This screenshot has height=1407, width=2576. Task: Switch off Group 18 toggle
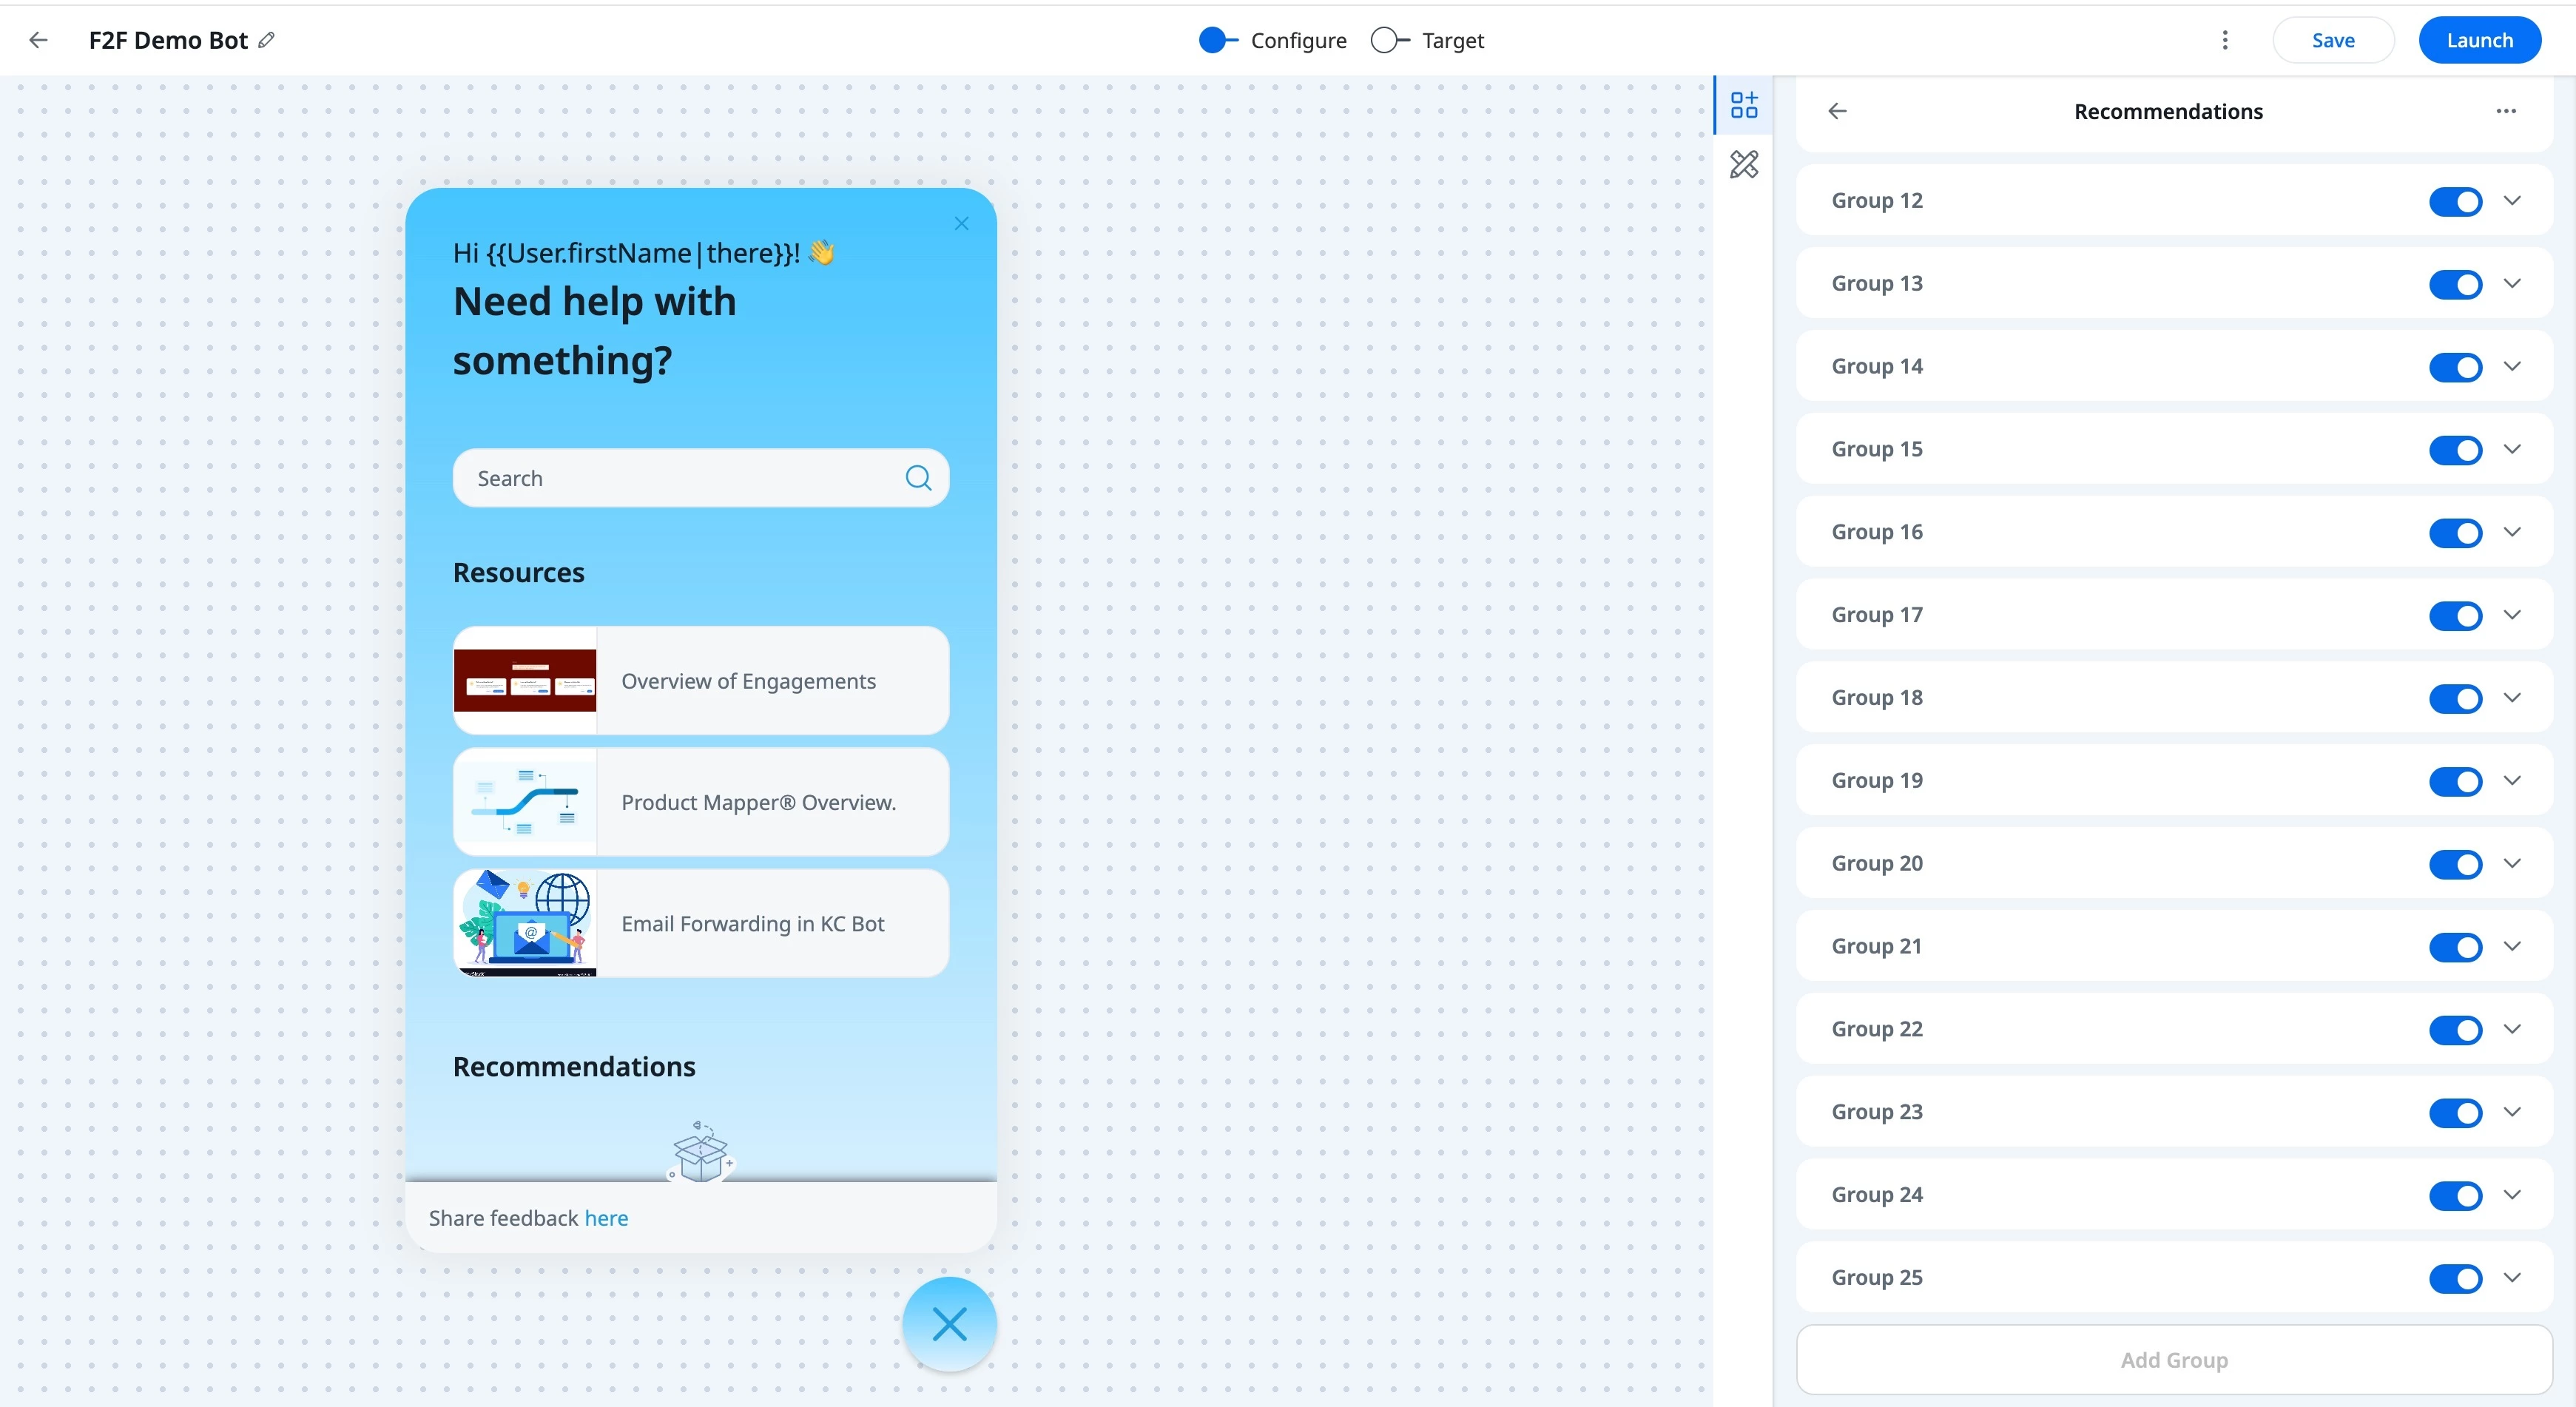tap(2456, 698)
